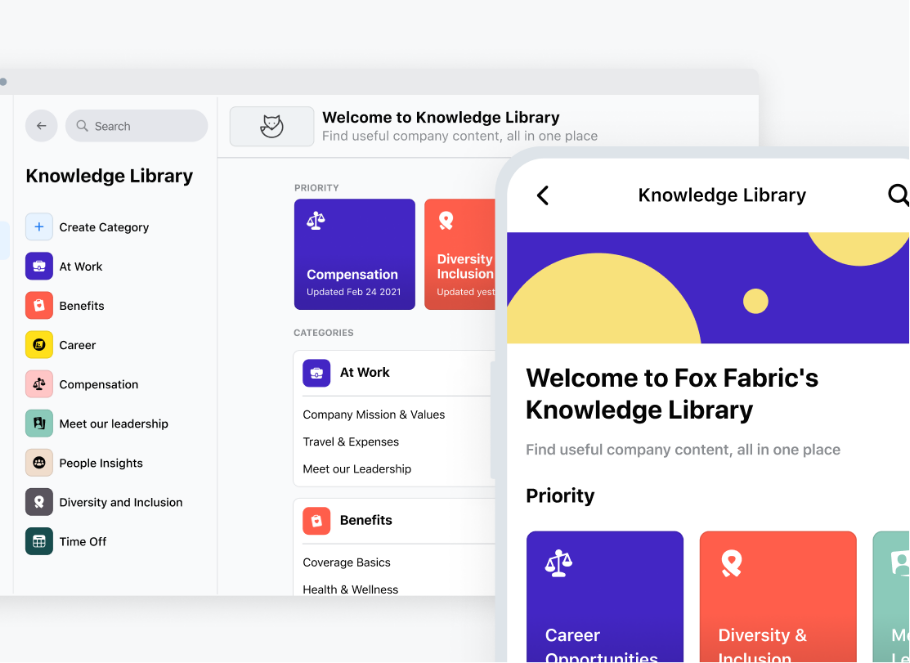The image size is (910, 663).
Task: Click the Knowledge Library sidebar title
Action: point(109,176)
